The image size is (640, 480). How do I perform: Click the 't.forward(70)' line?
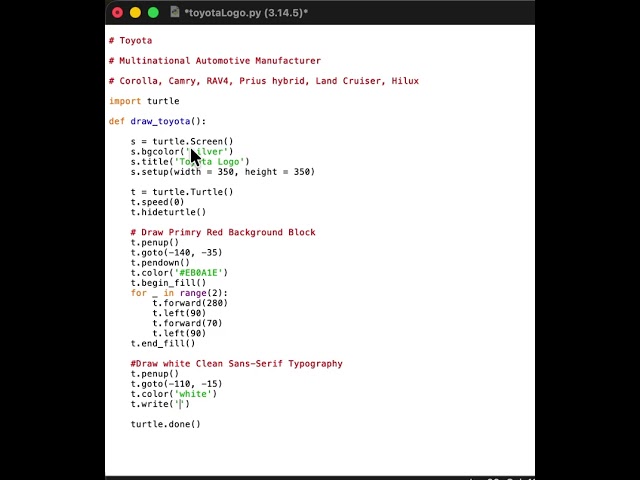187,323
